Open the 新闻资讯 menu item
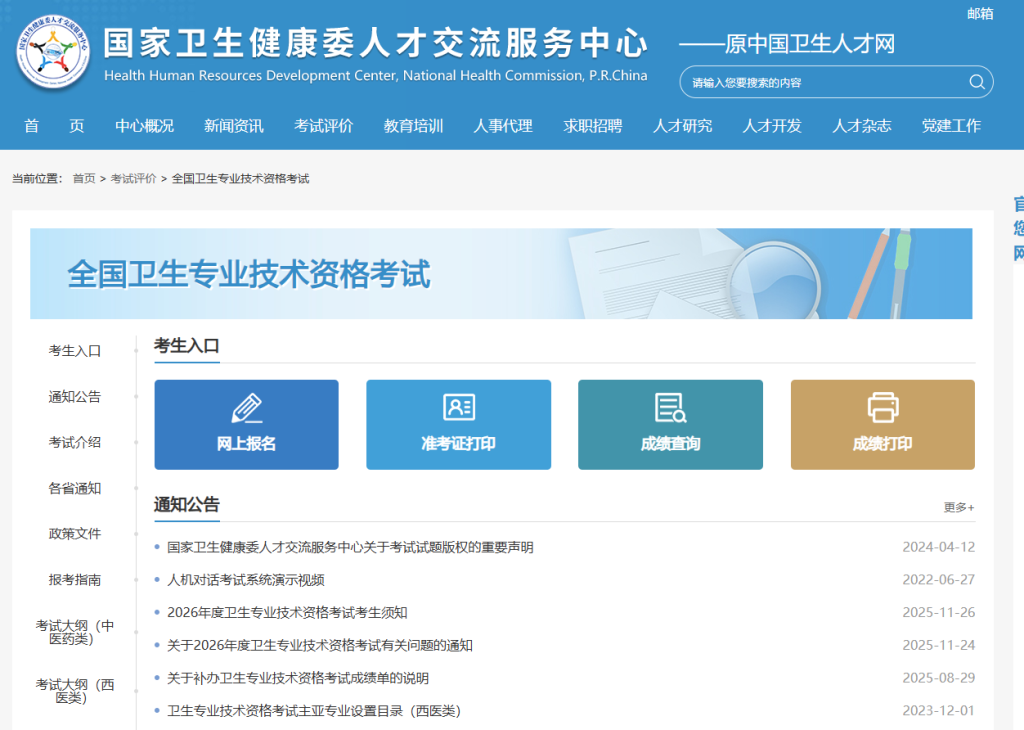The height and width of the screenshot is (730, 1024). [x=233, y=126]
